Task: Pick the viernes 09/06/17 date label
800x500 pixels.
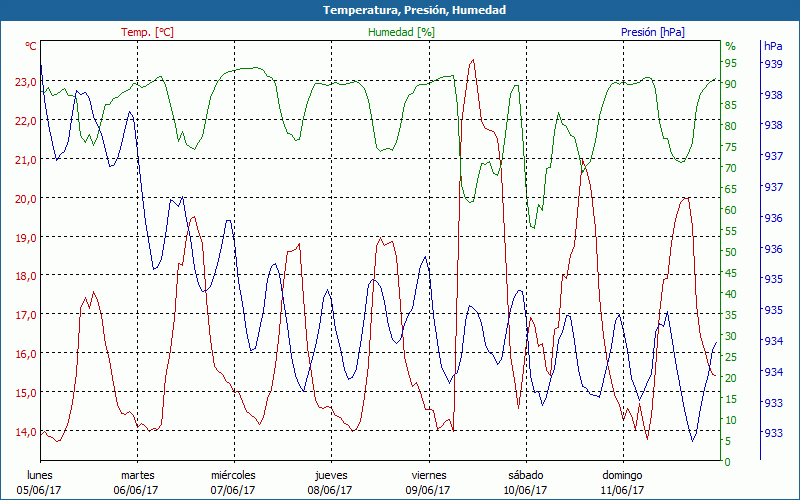Action: [428, 482]
